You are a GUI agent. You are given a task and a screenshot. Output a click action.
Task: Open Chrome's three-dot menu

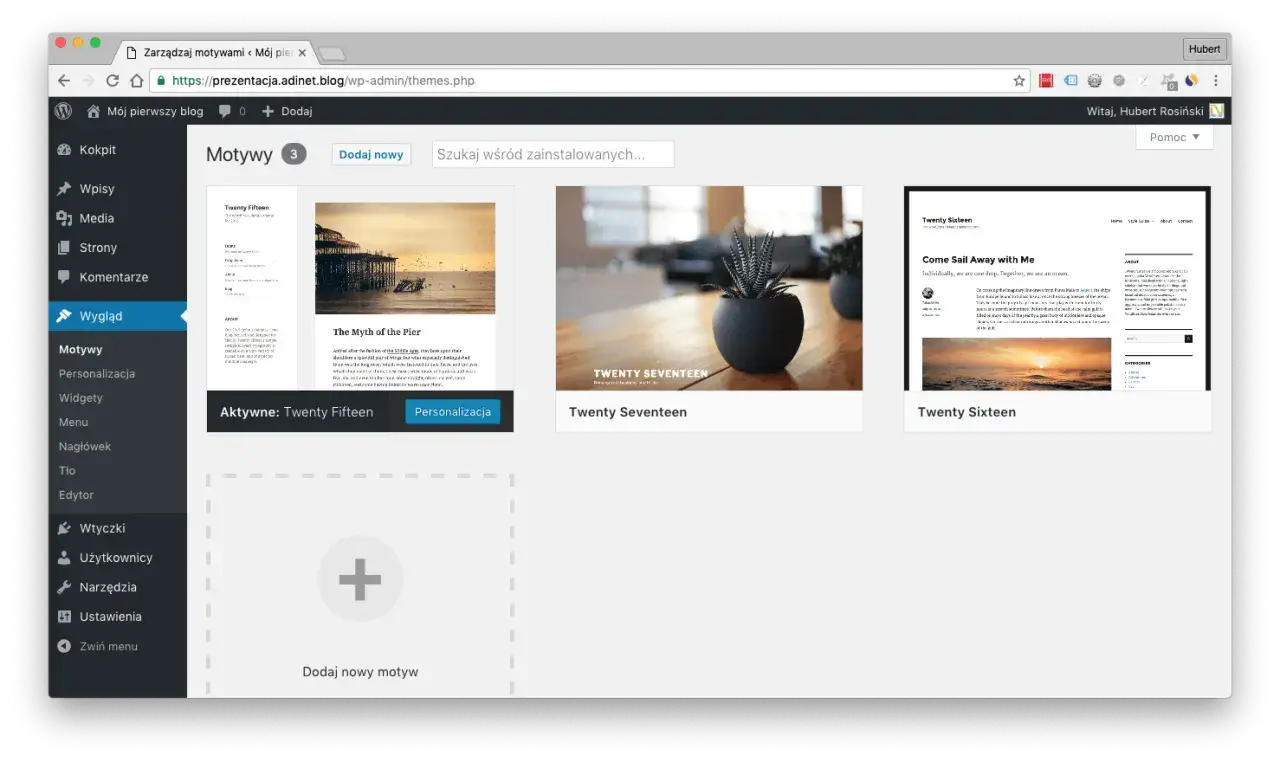tap(1216, 81)
